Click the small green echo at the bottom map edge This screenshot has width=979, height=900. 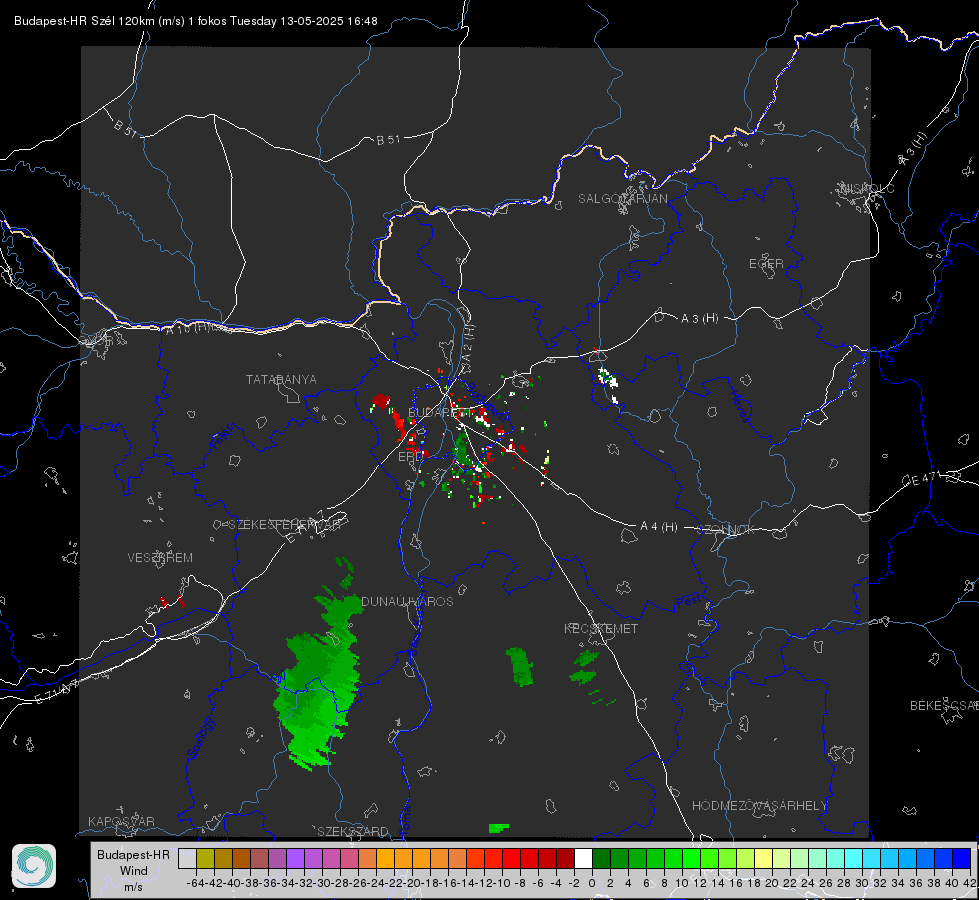point(498,828)
